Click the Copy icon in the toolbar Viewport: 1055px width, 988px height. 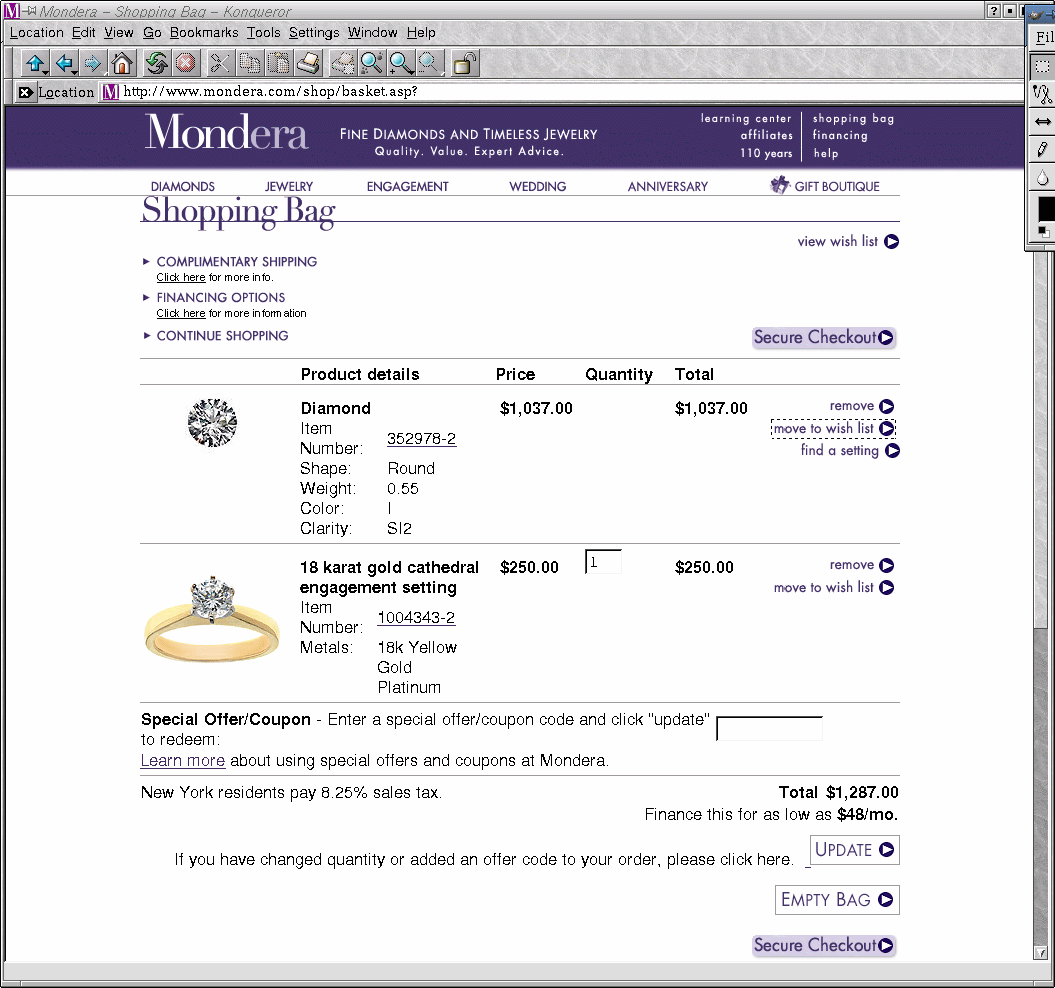pyautogui.click(x=250, y=64)
